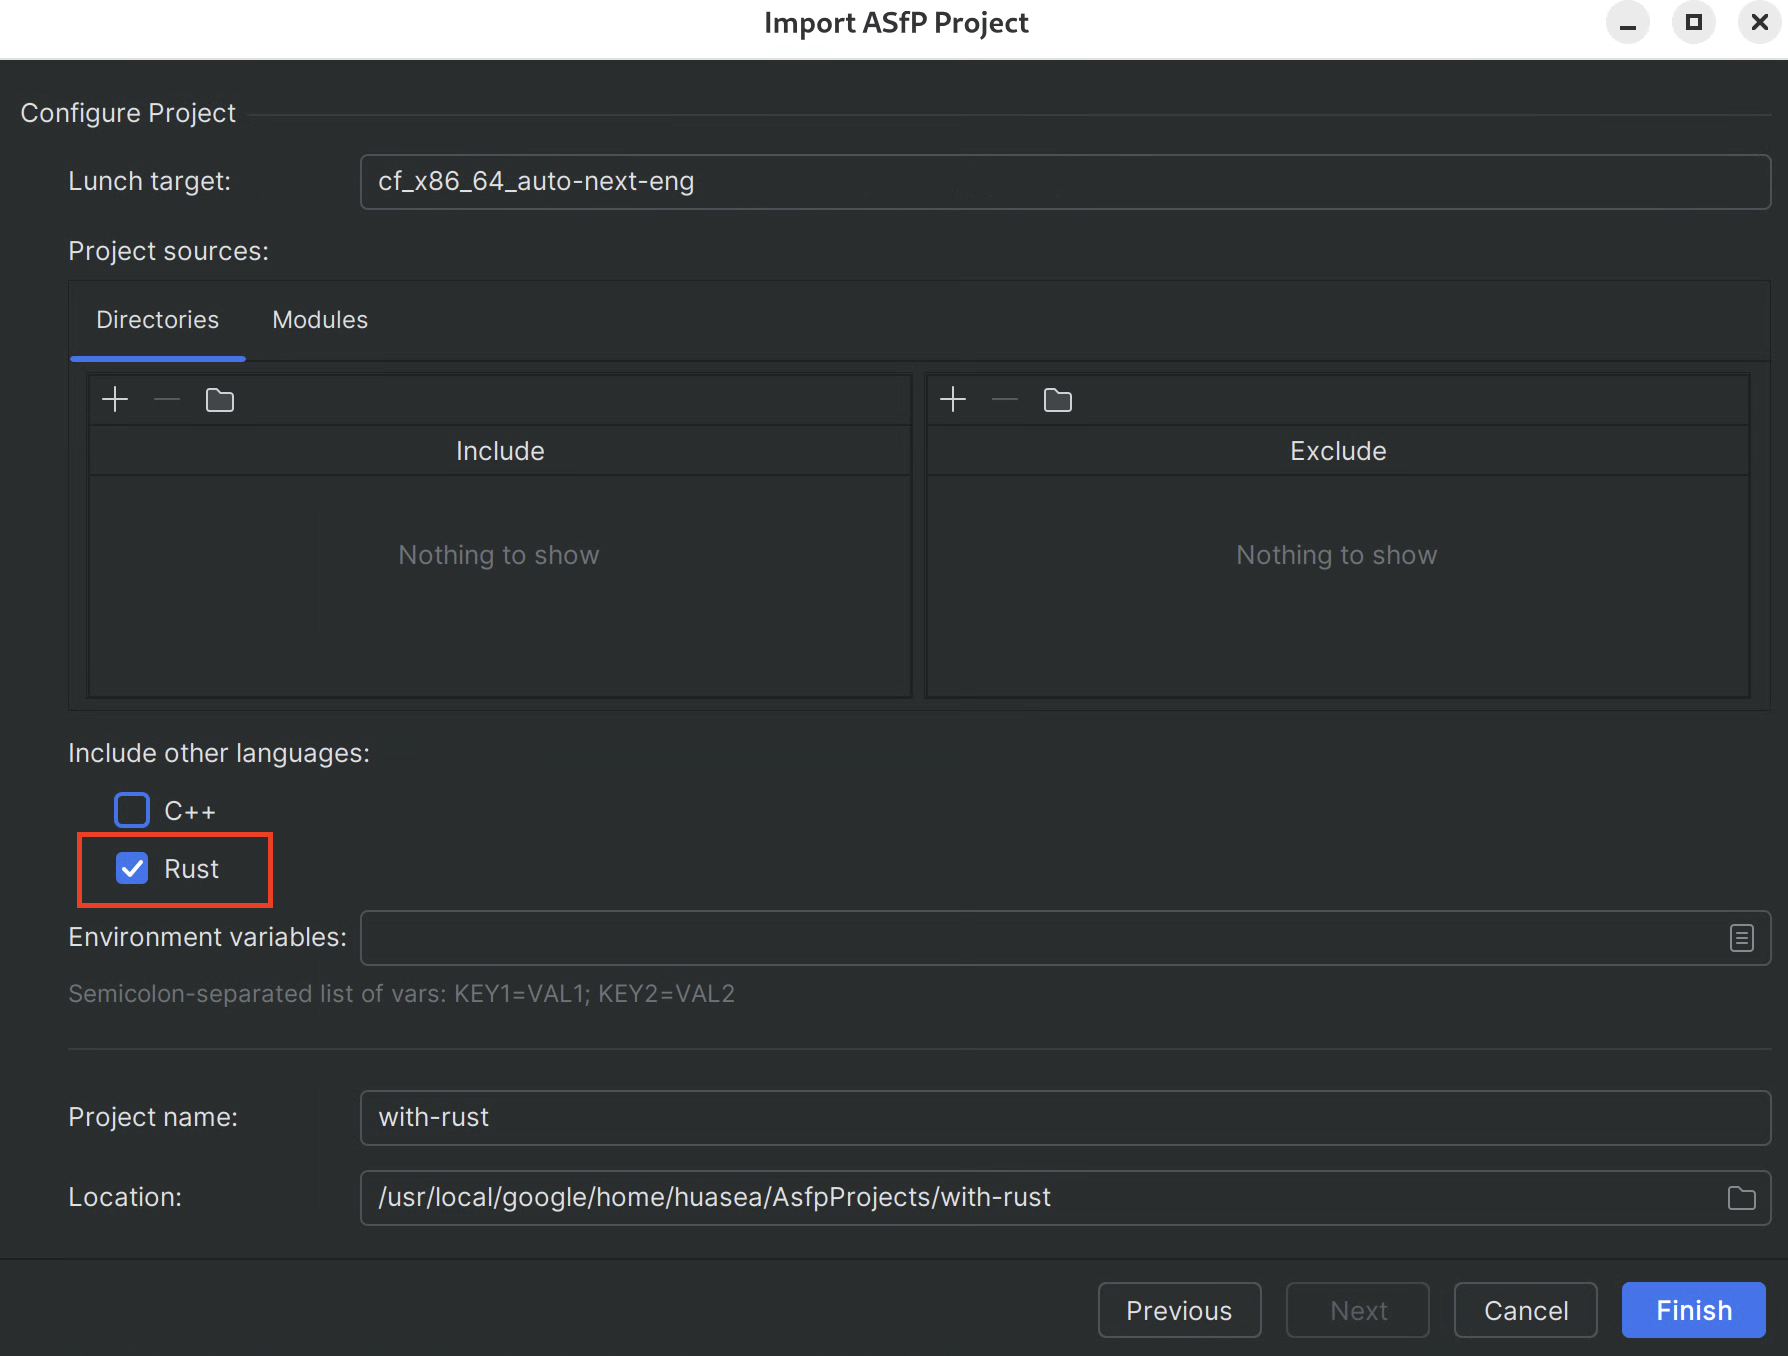Open folder picker for Exclude directories
The width and height of the screenshot is (1788, 1356).
1057,399
